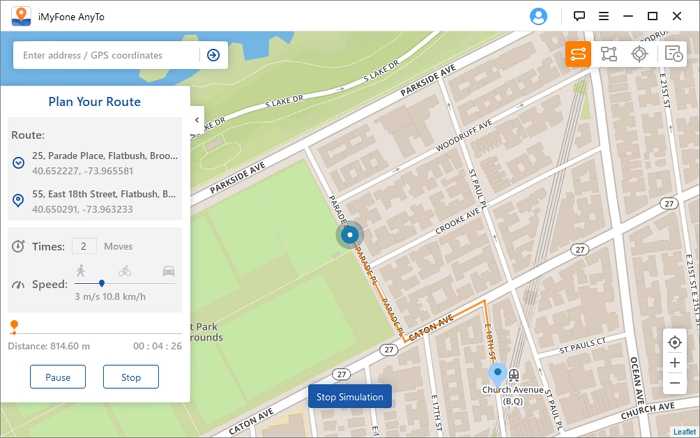
Task: Click the speed slider handle
Action: (102, 283)
